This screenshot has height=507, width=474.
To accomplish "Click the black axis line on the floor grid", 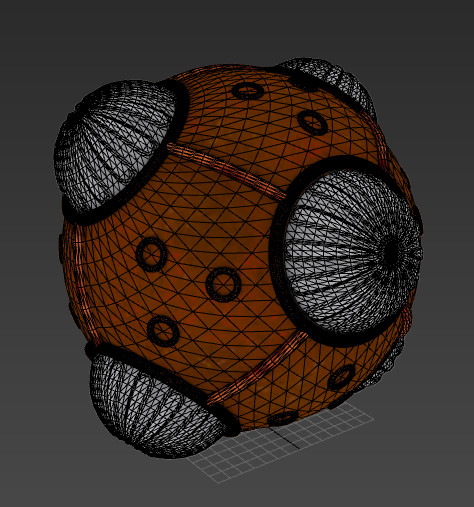I will tap(285, 438).
